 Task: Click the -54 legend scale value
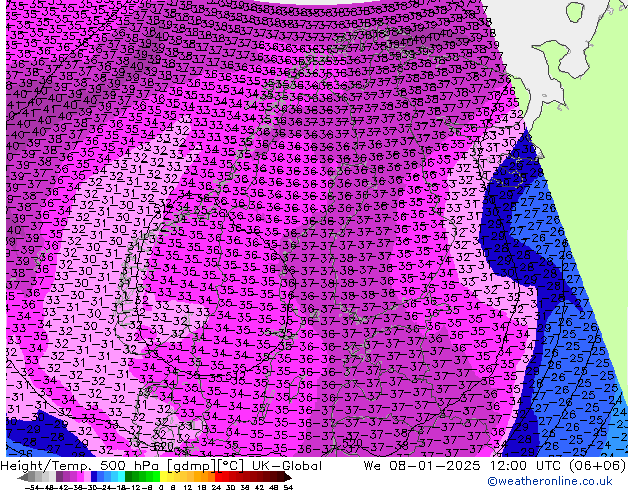[32, 487]
